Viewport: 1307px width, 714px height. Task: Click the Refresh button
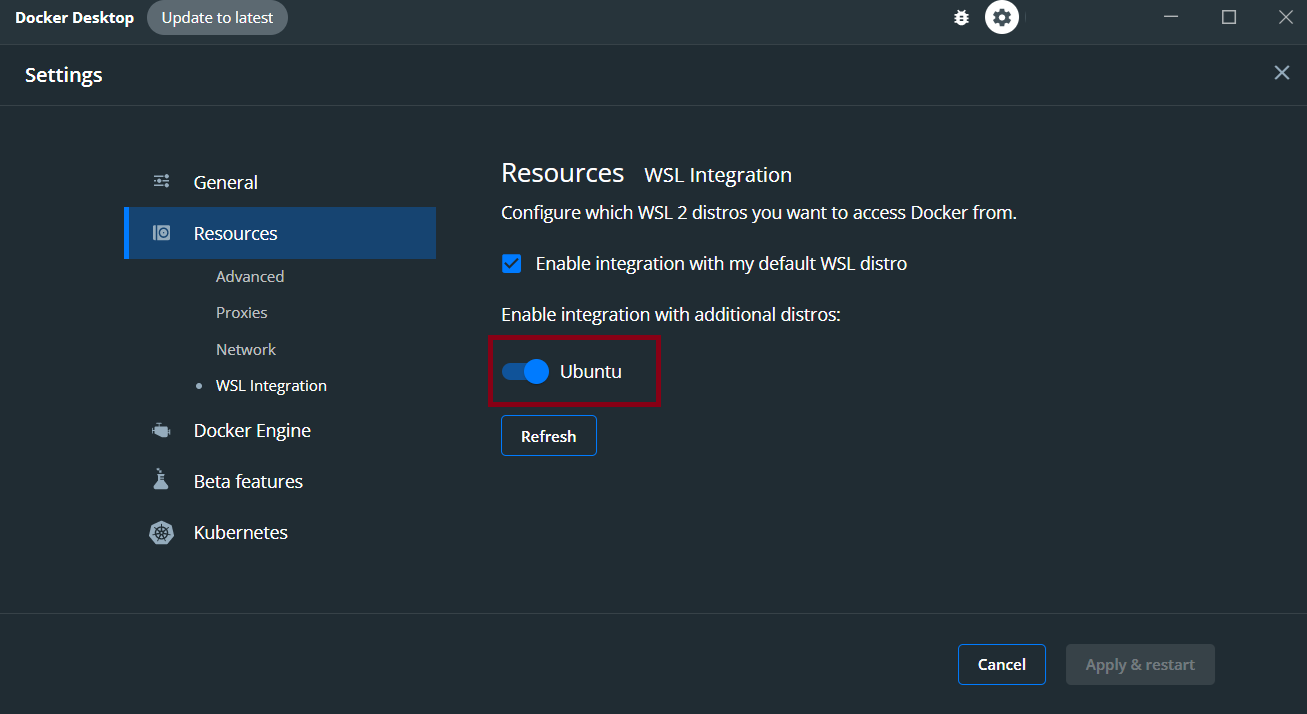tap(549, 436)
